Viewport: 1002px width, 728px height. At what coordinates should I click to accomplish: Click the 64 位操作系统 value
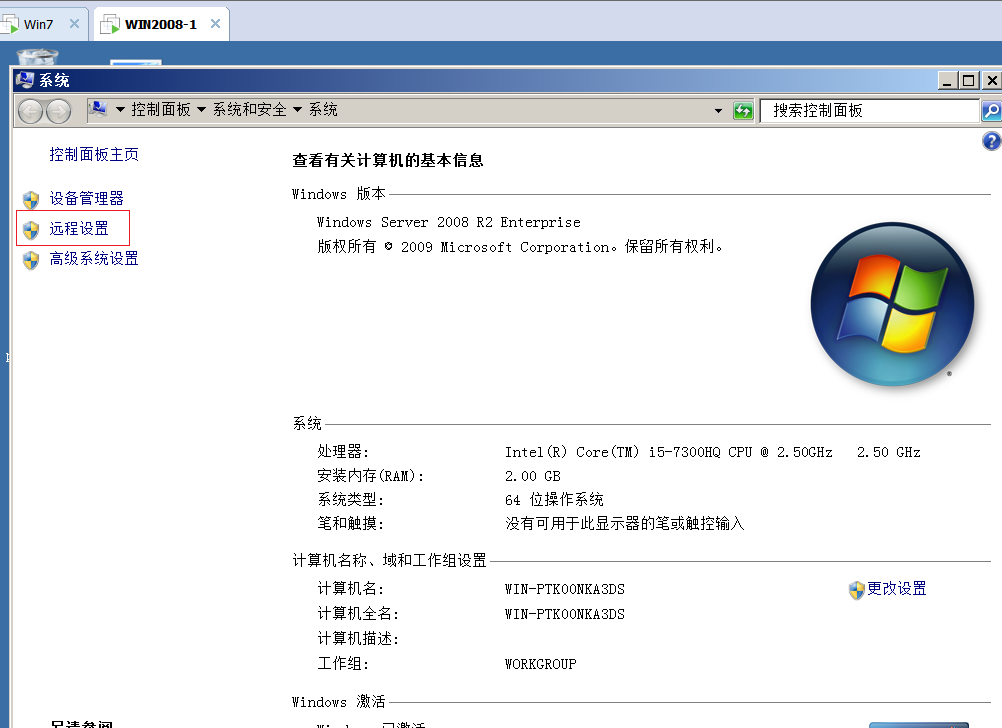pos(554,500)
